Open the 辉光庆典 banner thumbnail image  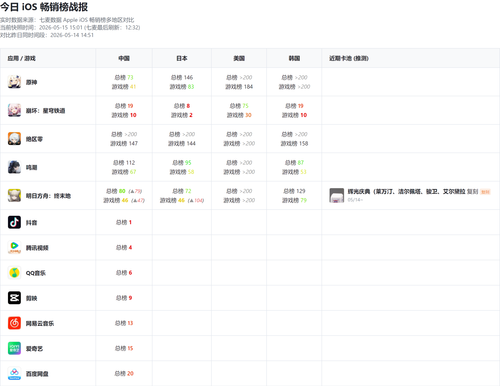(337, 195)
